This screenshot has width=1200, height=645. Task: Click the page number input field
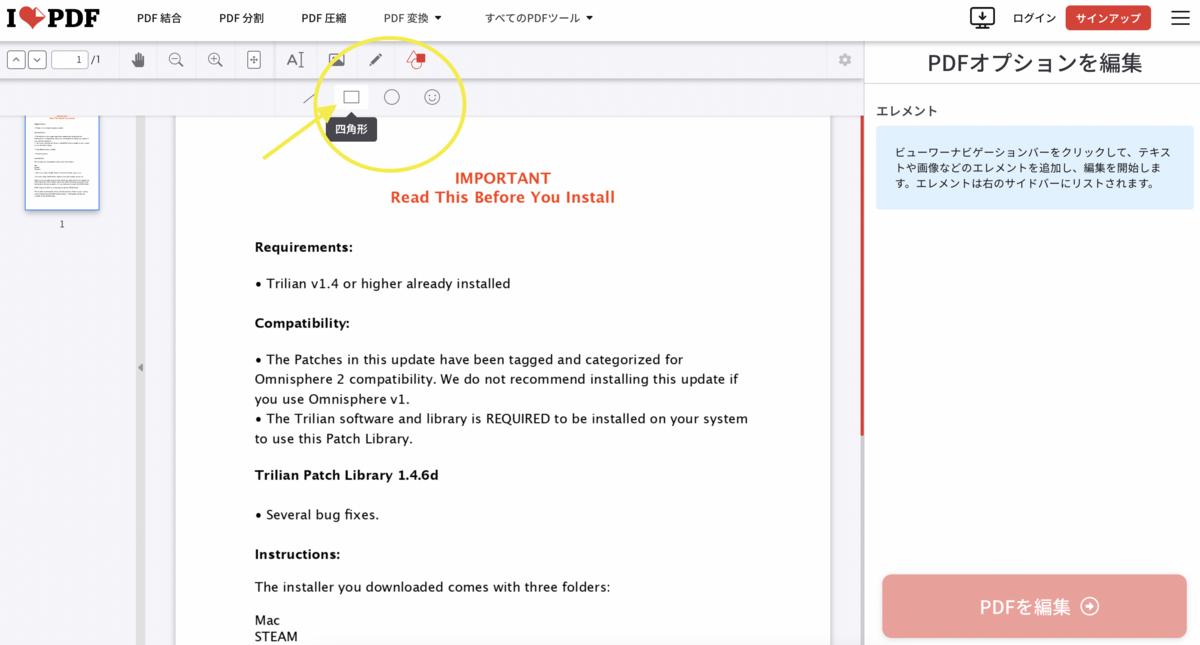click(69, 60)
